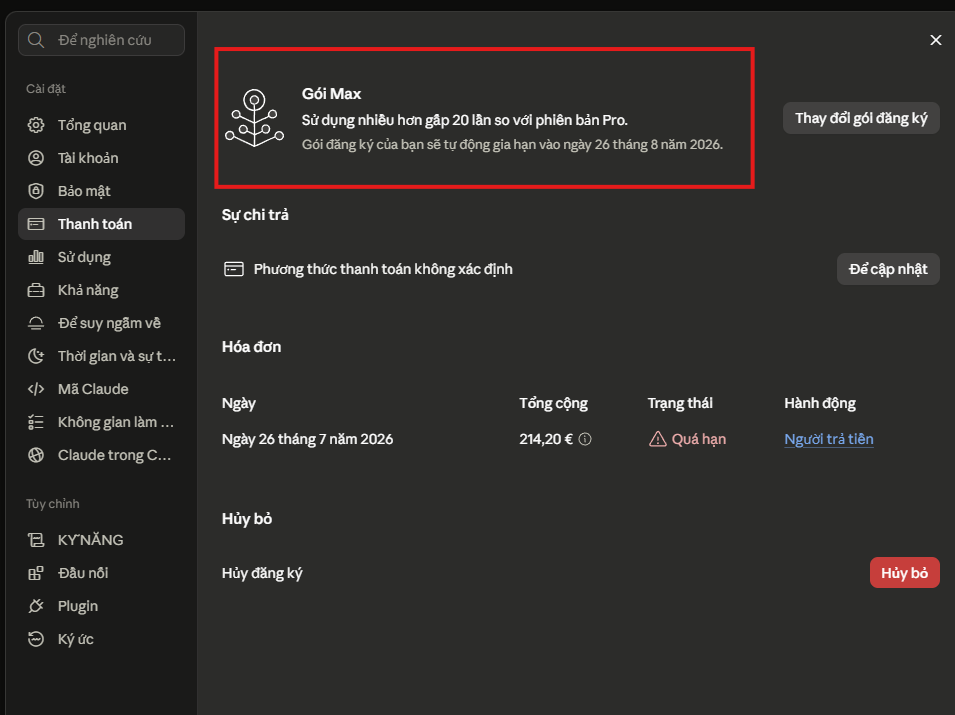The height and width of the screenshot is (715, 955).
Task: Click the blocks icon beside Đầu nối
Action: click(x=36, y=573)
